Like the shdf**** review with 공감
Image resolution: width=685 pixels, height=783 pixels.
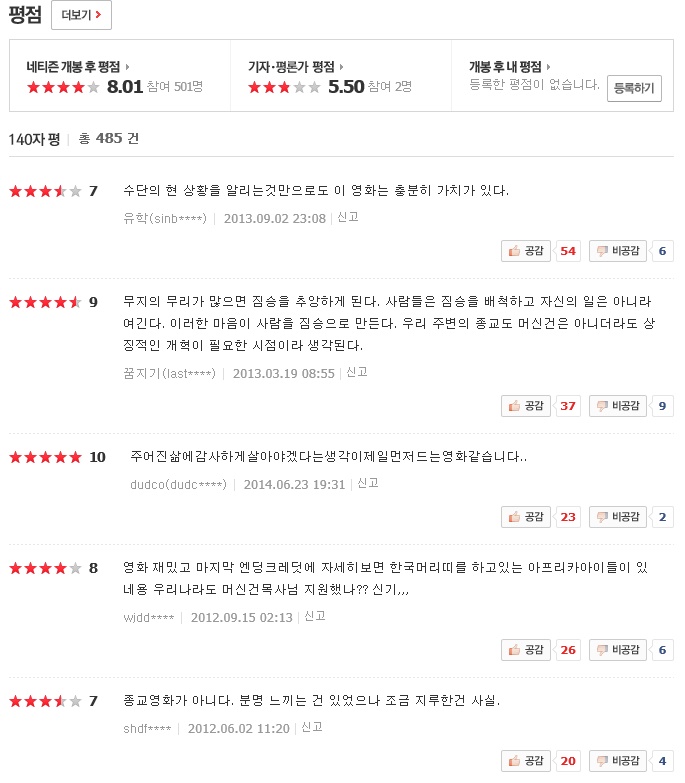(x=526, y=761)
